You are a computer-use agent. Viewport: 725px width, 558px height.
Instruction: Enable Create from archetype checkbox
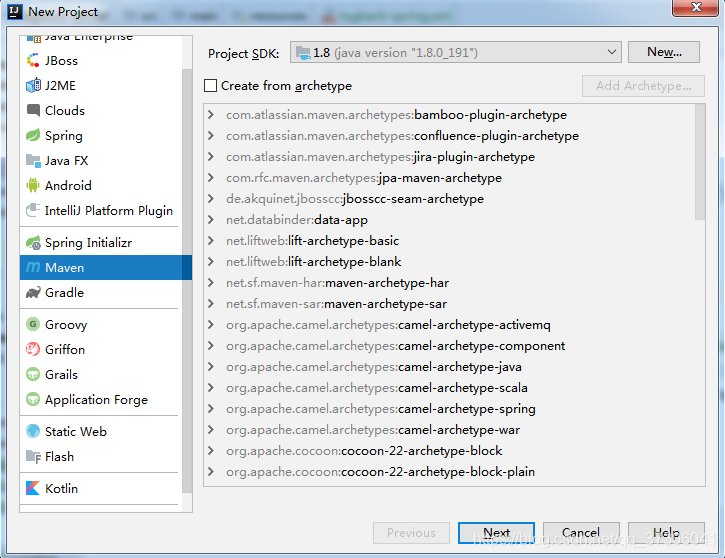pos(210,86)
